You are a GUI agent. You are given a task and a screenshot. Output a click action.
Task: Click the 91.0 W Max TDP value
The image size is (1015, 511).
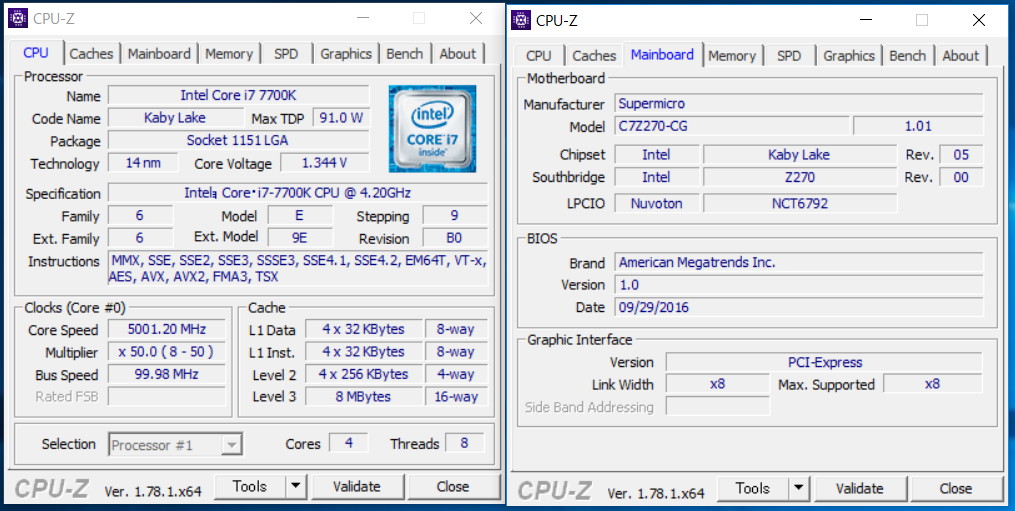(x=341, y=118)
